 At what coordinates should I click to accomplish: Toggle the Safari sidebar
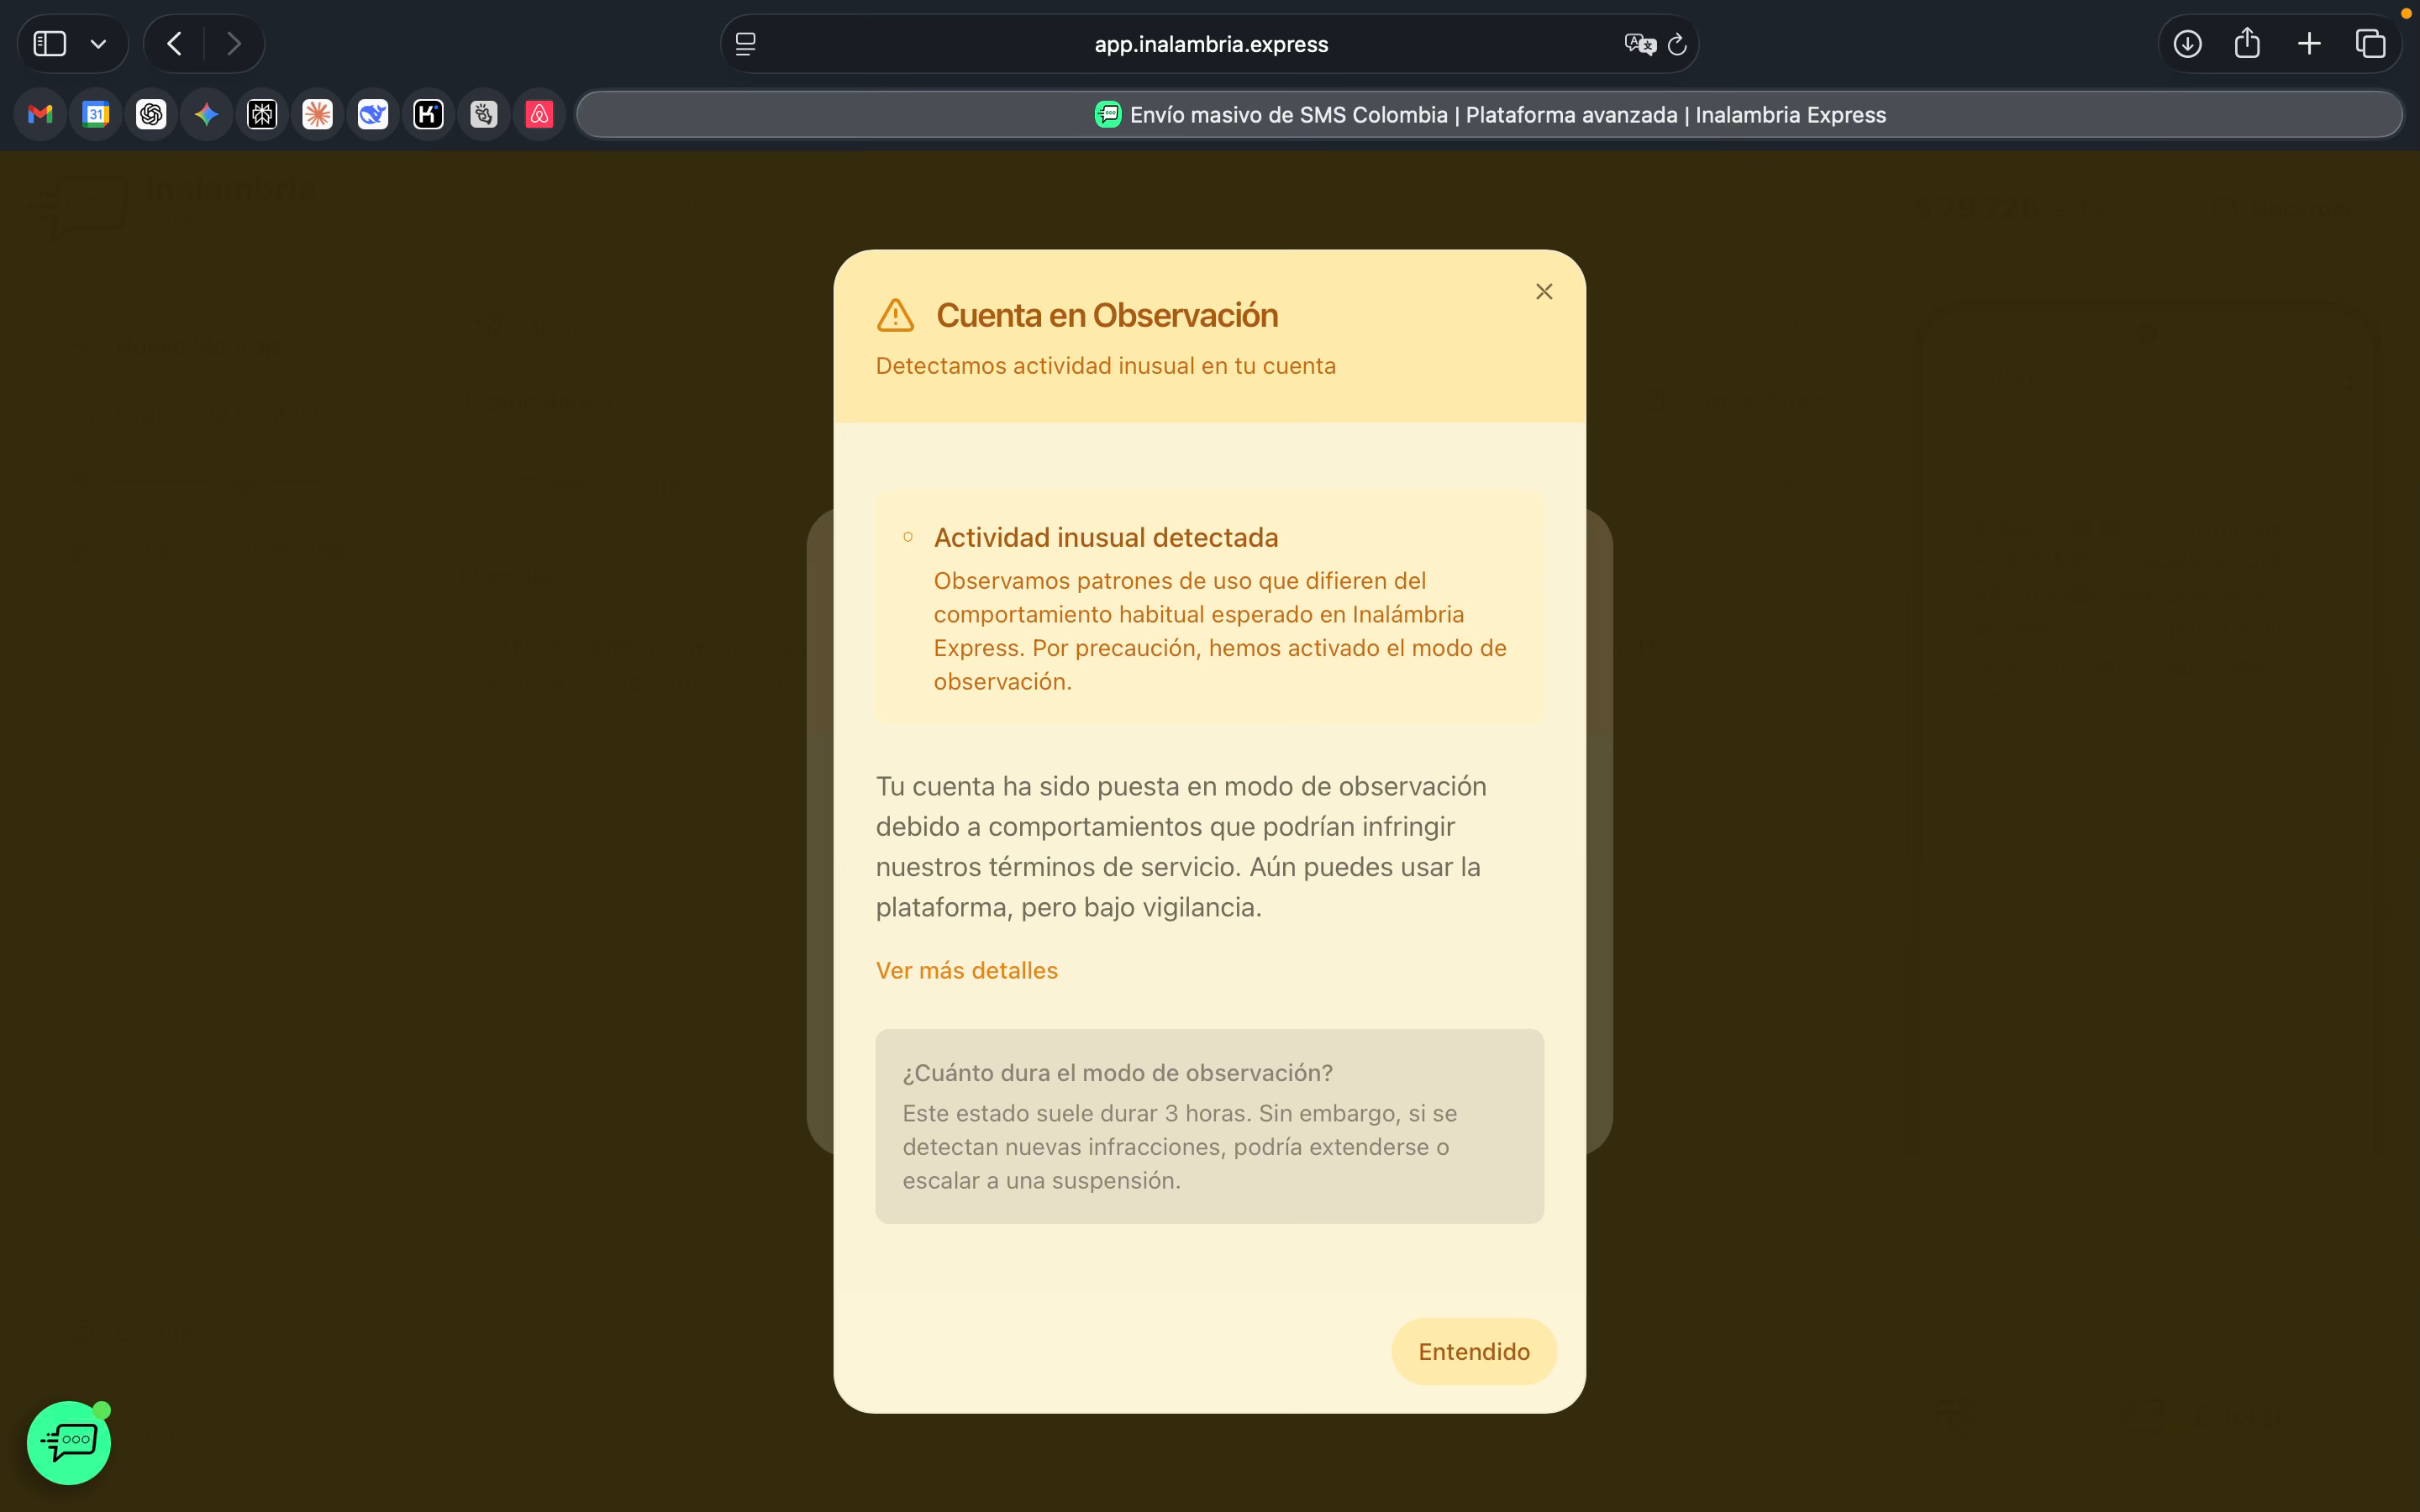click(x=50, y=44)
